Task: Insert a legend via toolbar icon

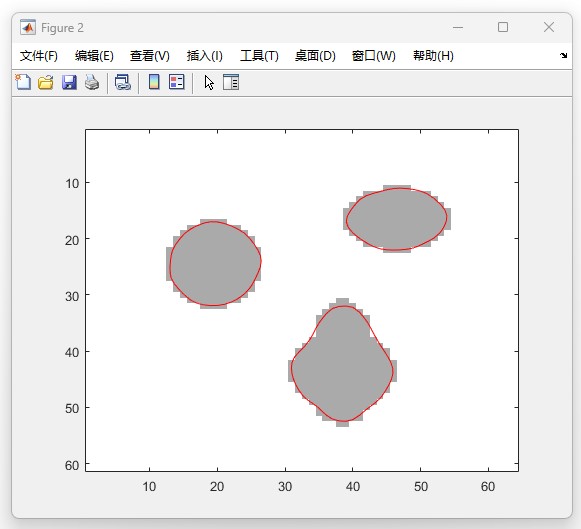Action: 177,82
